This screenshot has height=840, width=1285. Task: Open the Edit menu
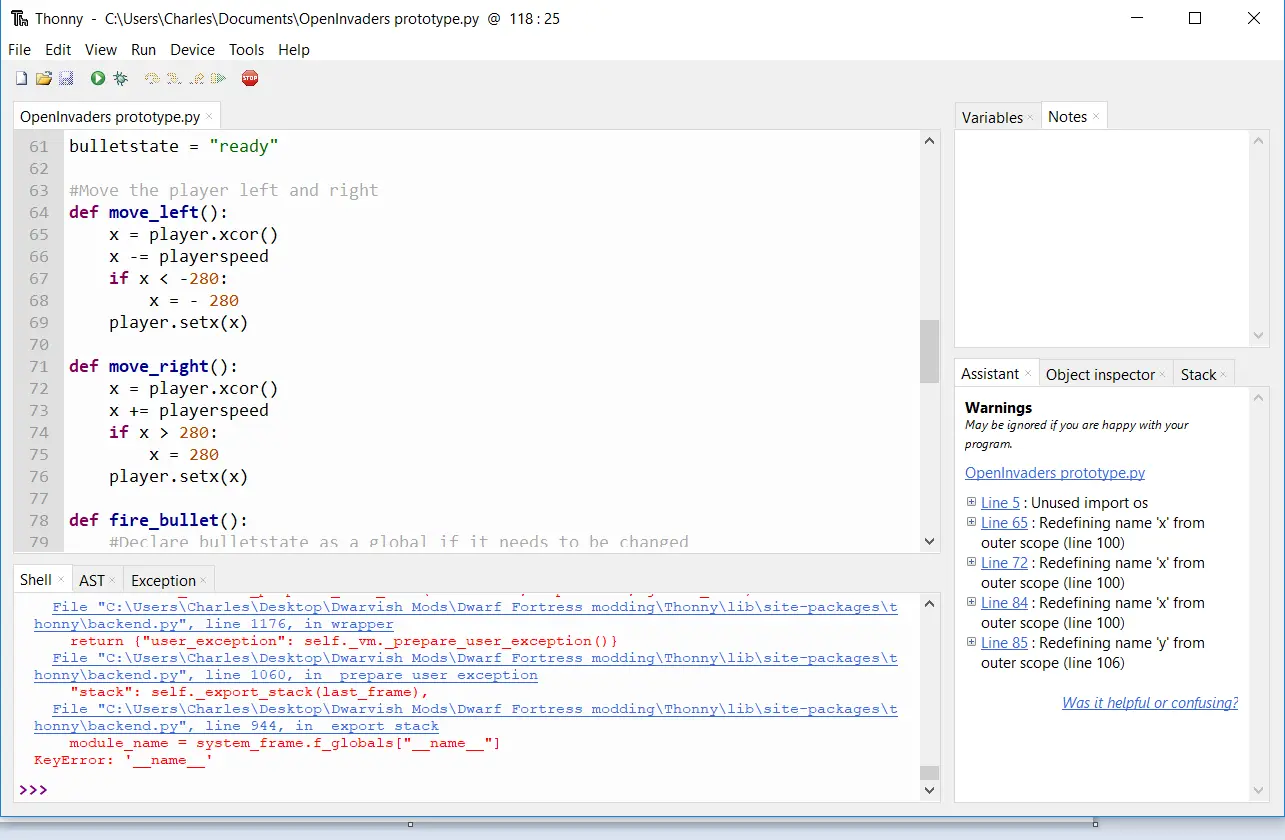point(58,49)
